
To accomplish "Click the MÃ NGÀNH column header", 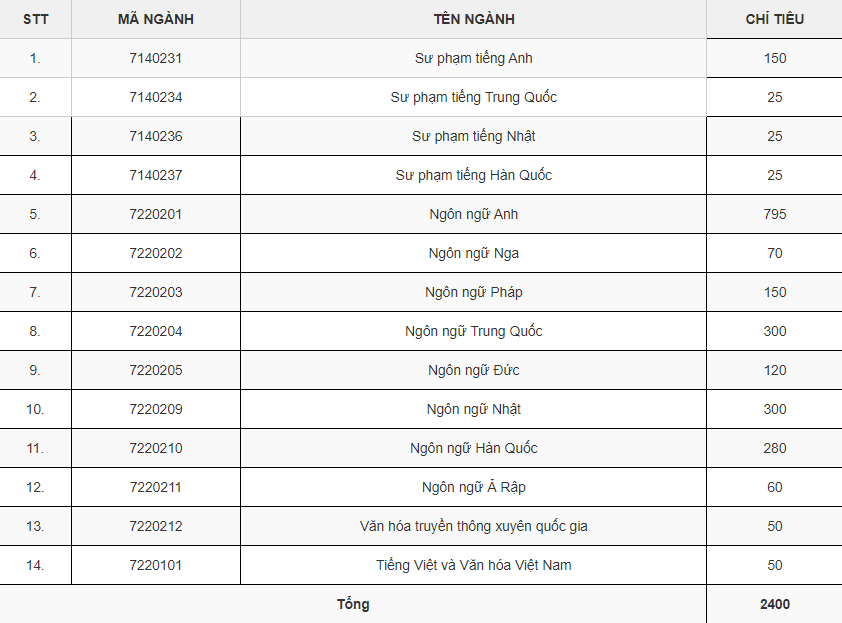I will [156, 19].
